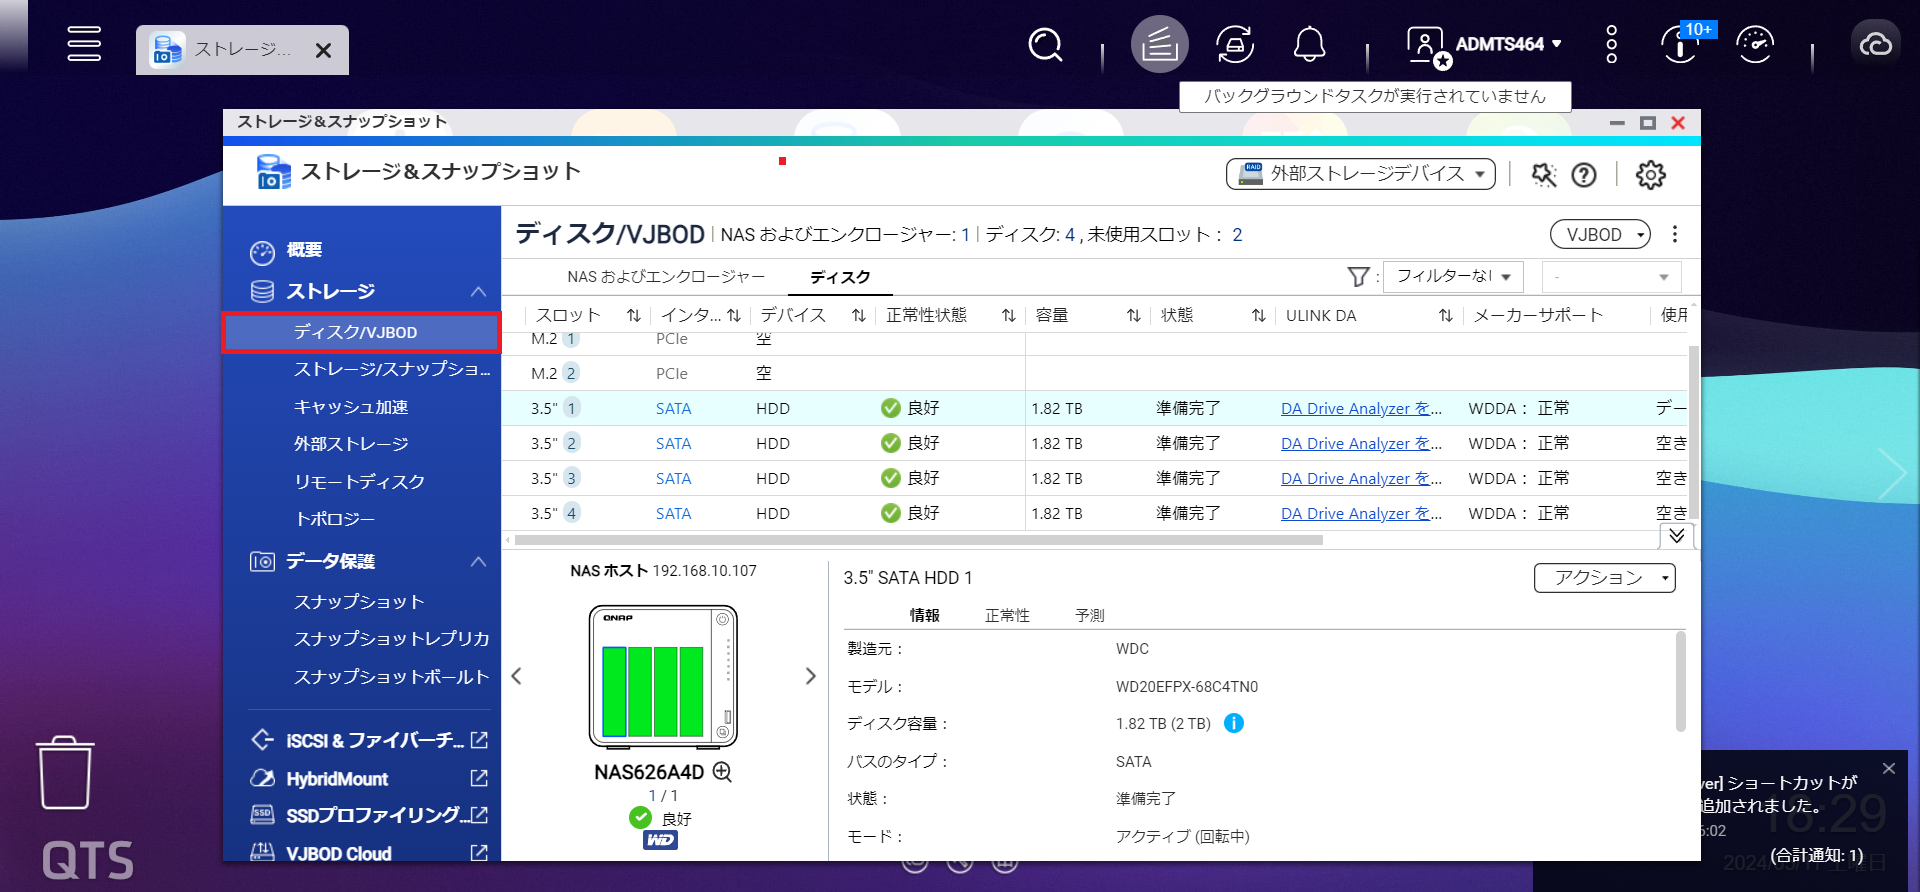
Task: Switch to NAS およびエンクロージャー tab
Action: click(666, 277)
